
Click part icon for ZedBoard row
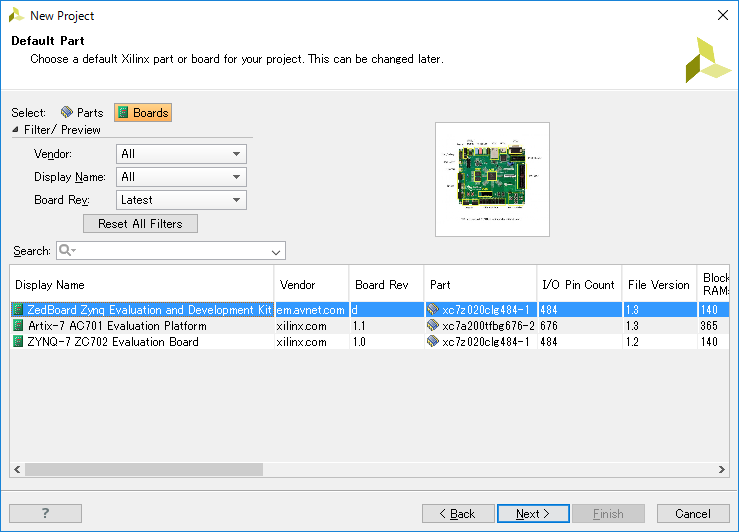(x=433, y=309)
